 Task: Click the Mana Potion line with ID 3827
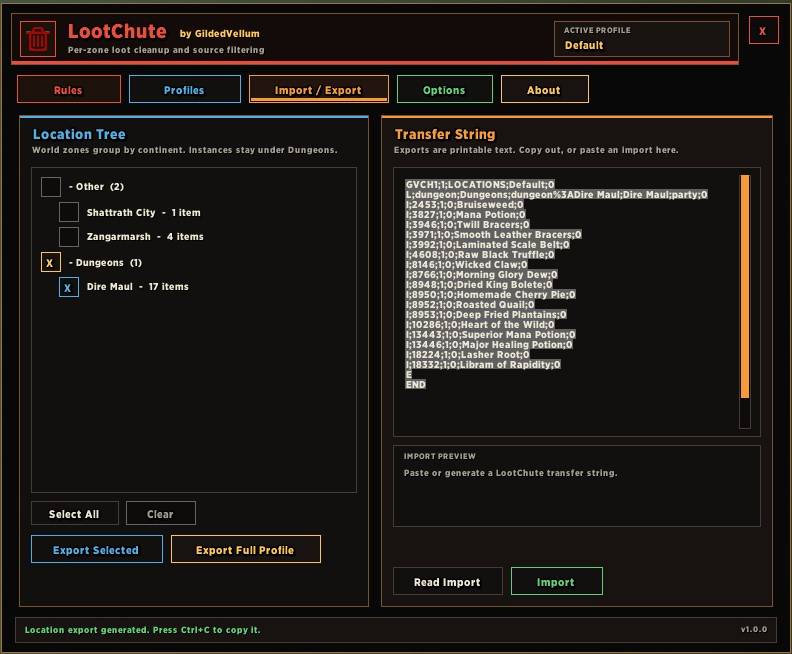pyautogui.click(x=465, y=215)
